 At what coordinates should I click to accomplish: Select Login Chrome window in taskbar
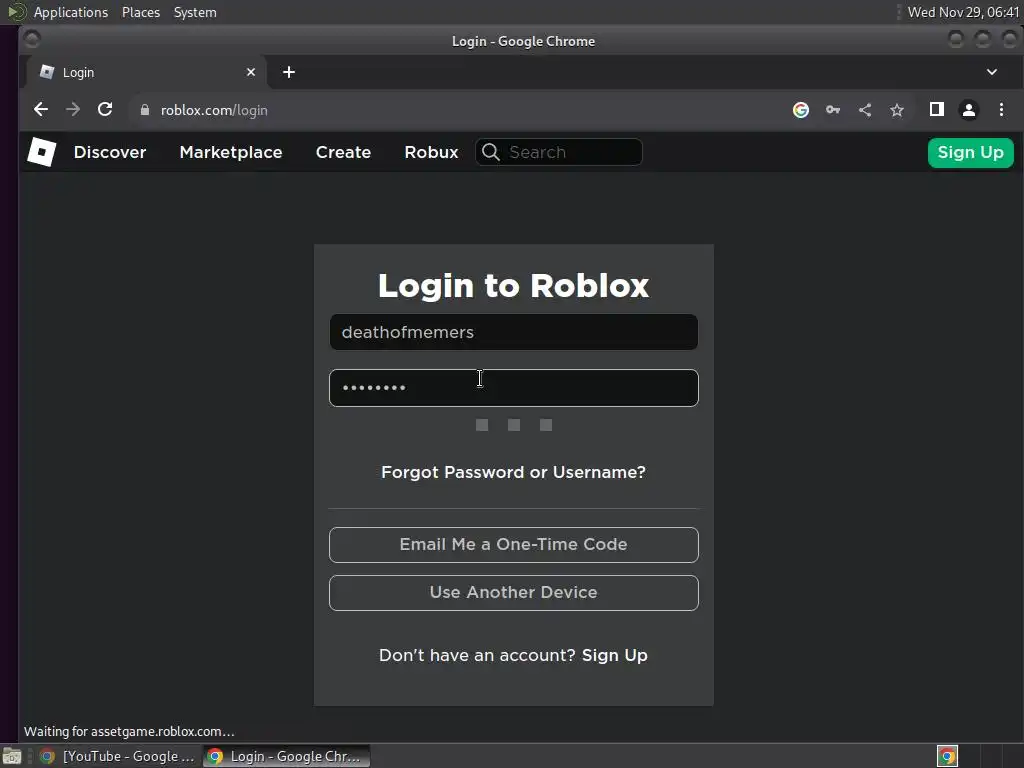click(286, 756)
